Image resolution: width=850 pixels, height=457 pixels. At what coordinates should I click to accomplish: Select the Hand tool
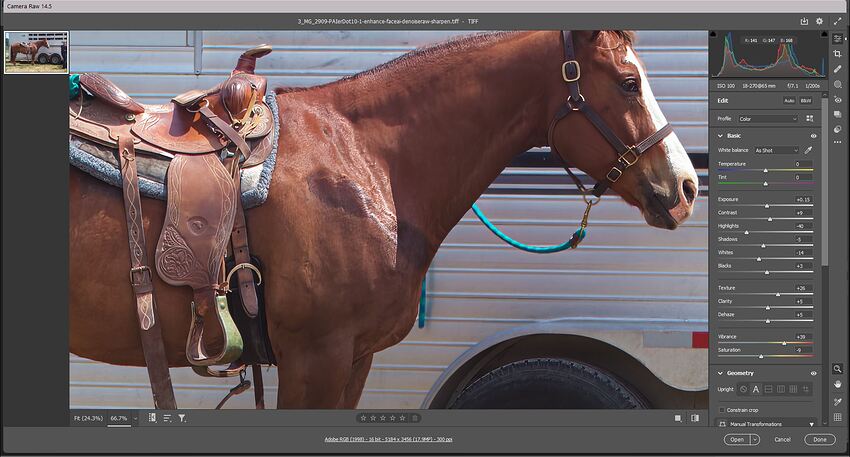tap(837, 384)
